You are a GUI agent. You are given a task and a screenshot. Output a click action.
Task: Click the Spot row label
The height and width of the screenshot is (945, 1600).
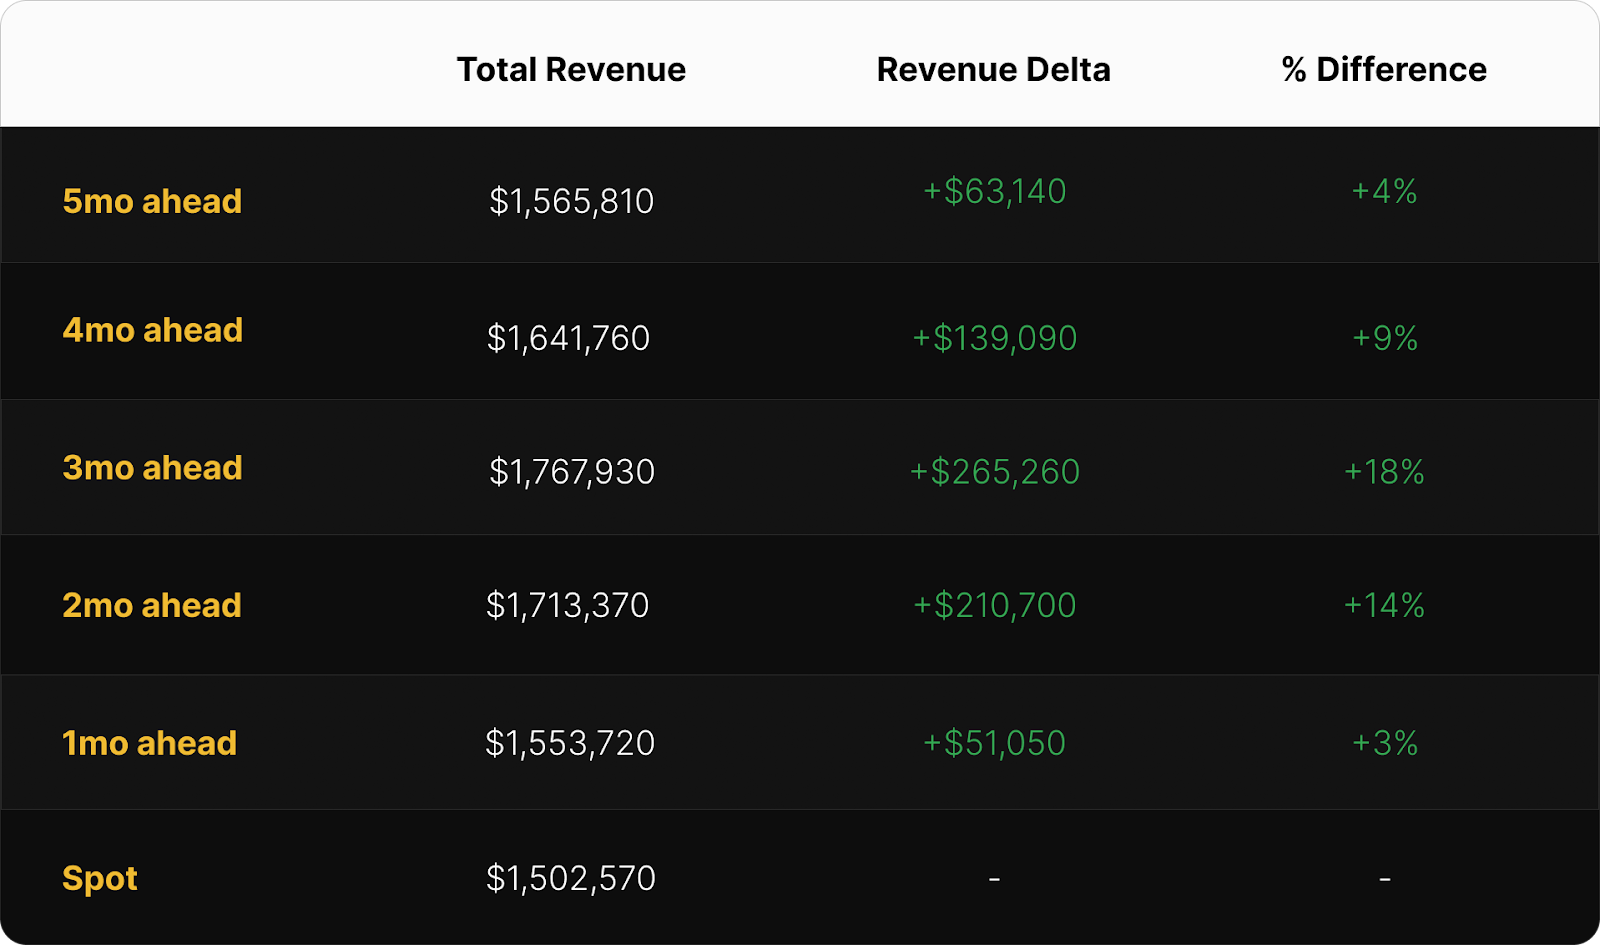pyautogui.click(x=100, y=878)
